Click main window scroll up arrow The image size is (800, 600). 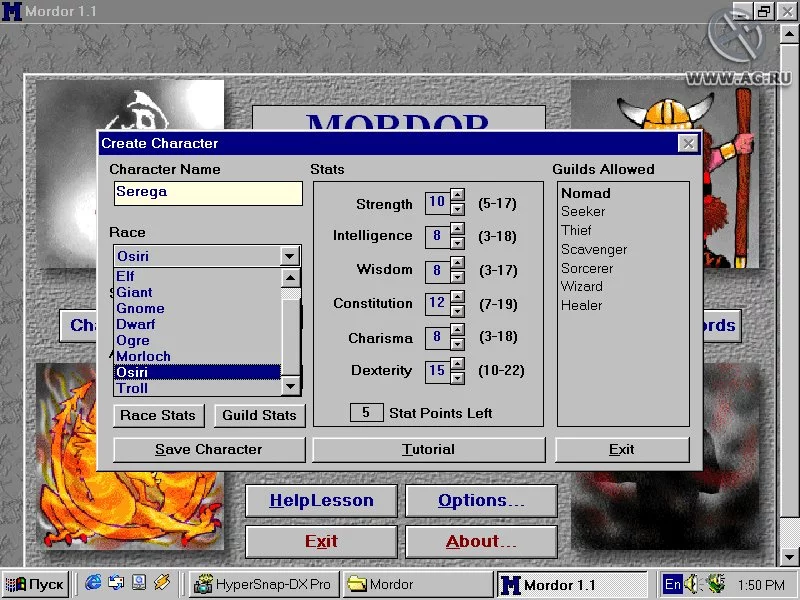pos(789,34)
